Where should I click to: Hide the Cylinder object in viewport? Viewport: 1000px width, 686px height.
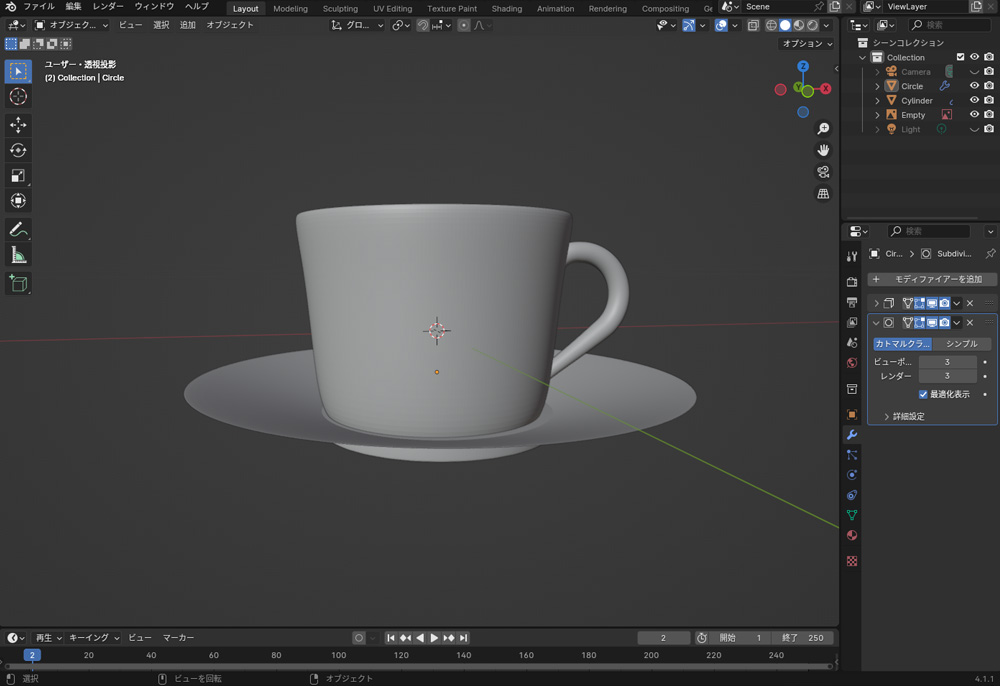(974, 101)
